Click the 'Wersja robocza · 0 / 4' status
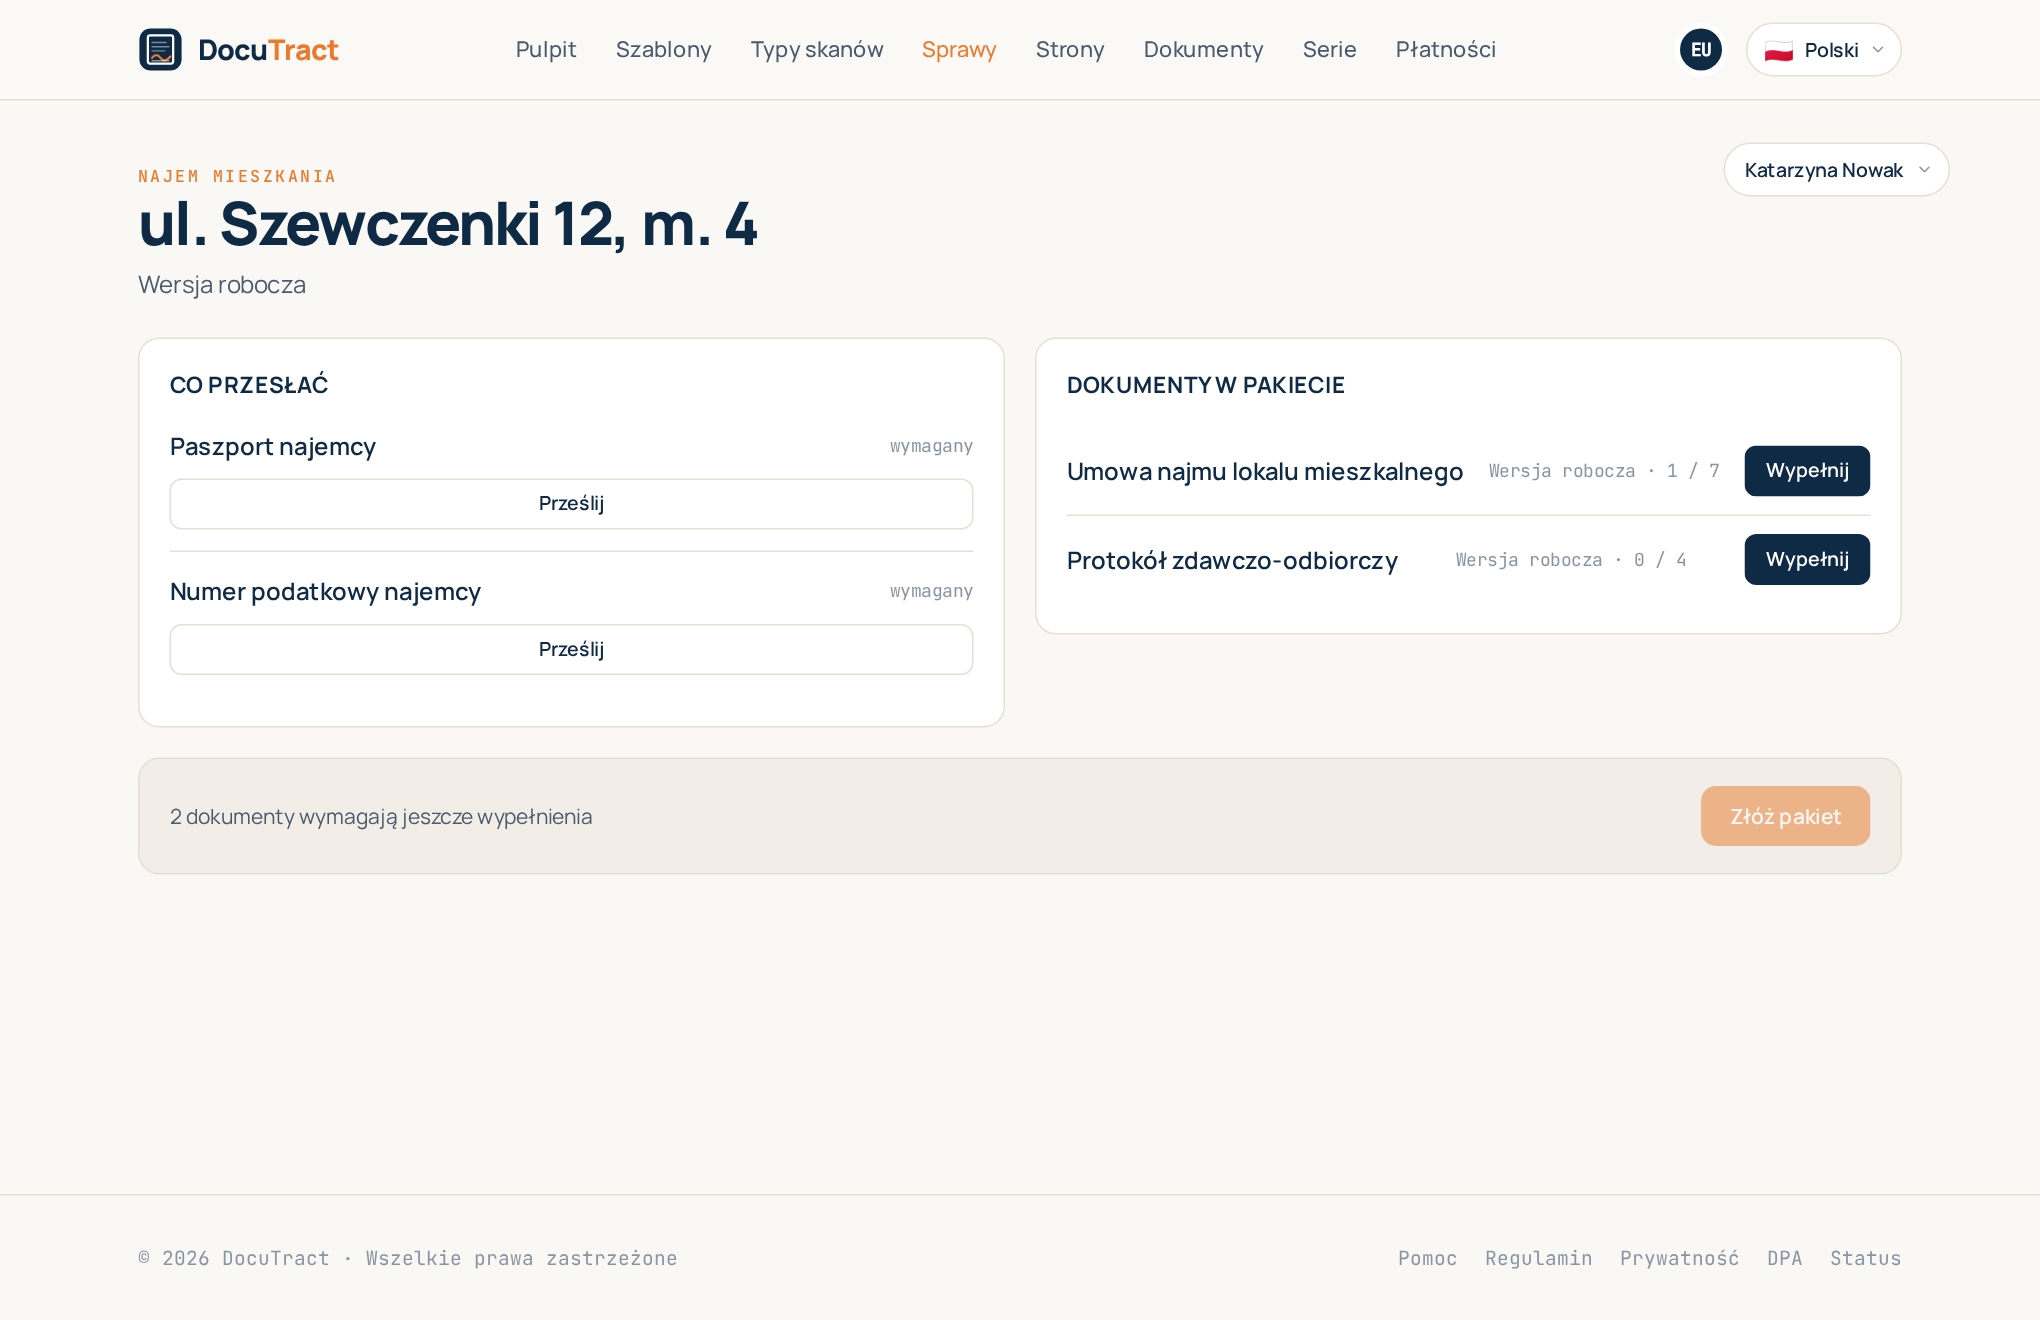The height and width of the screenshot is (1320, 2040). (1571, 560)
